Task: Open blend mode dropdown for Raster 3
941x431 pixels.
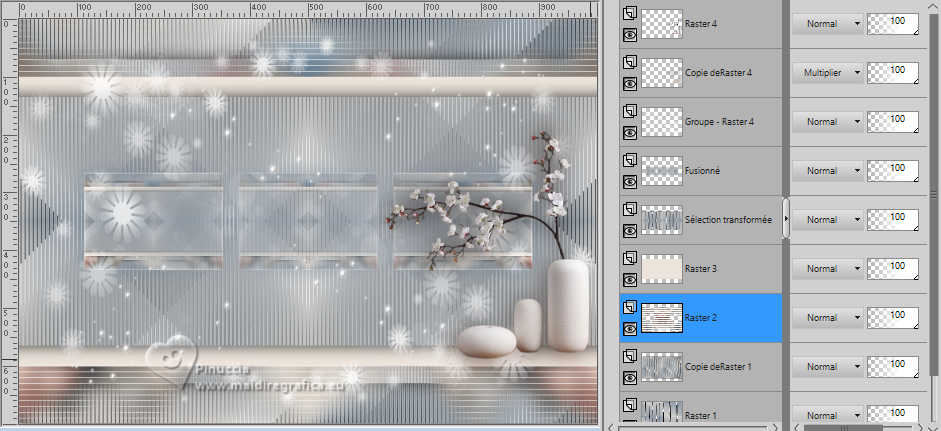Action: pos(827,269)
